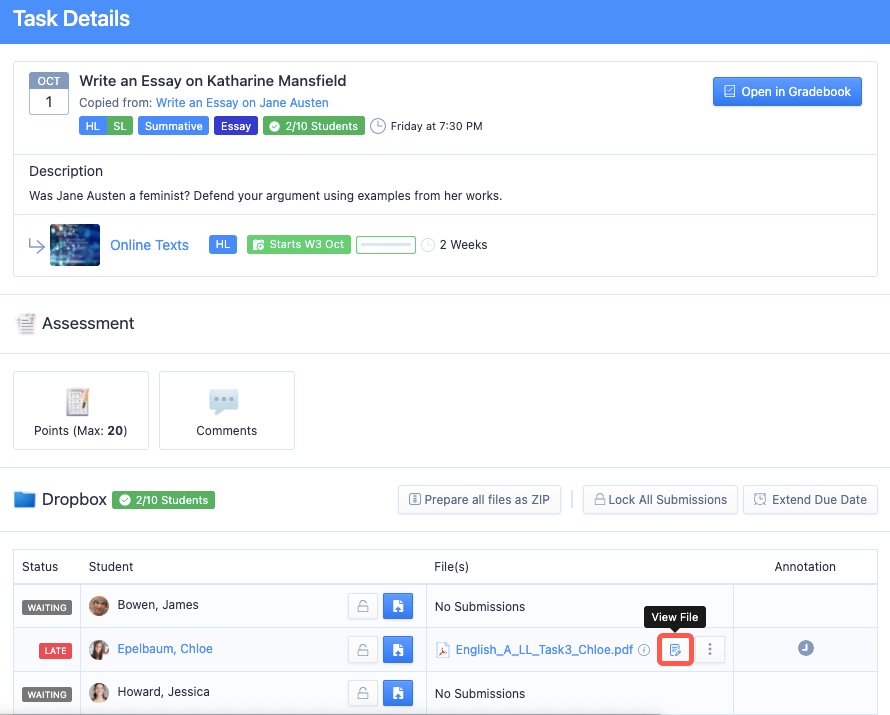Click Jessica Howard's avatar
890x715 pixels.
[x=99, y=693]
